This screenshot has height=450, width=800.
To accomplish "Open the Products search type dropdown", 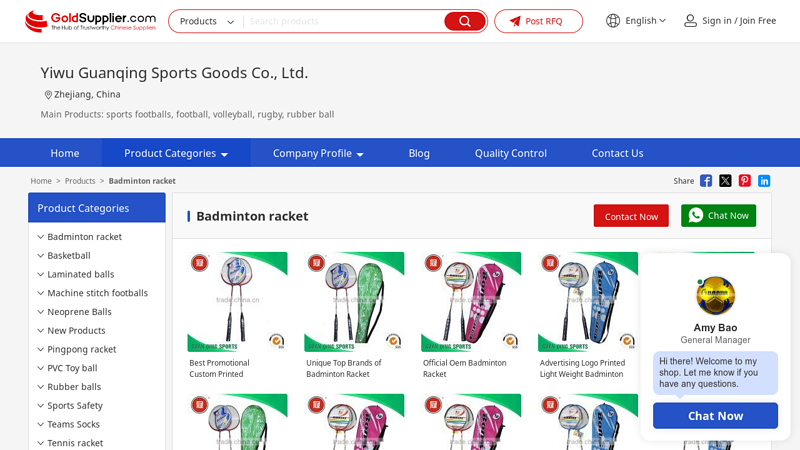I will 206,21.
